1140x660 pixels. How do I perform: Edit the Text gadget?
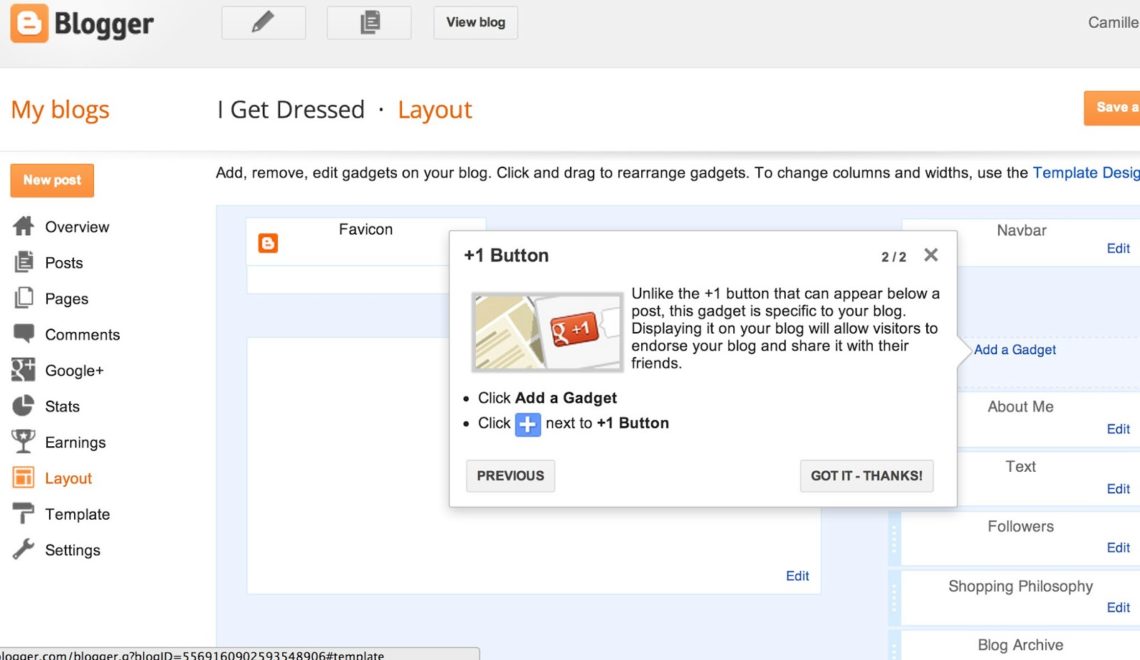point(1118,488)
